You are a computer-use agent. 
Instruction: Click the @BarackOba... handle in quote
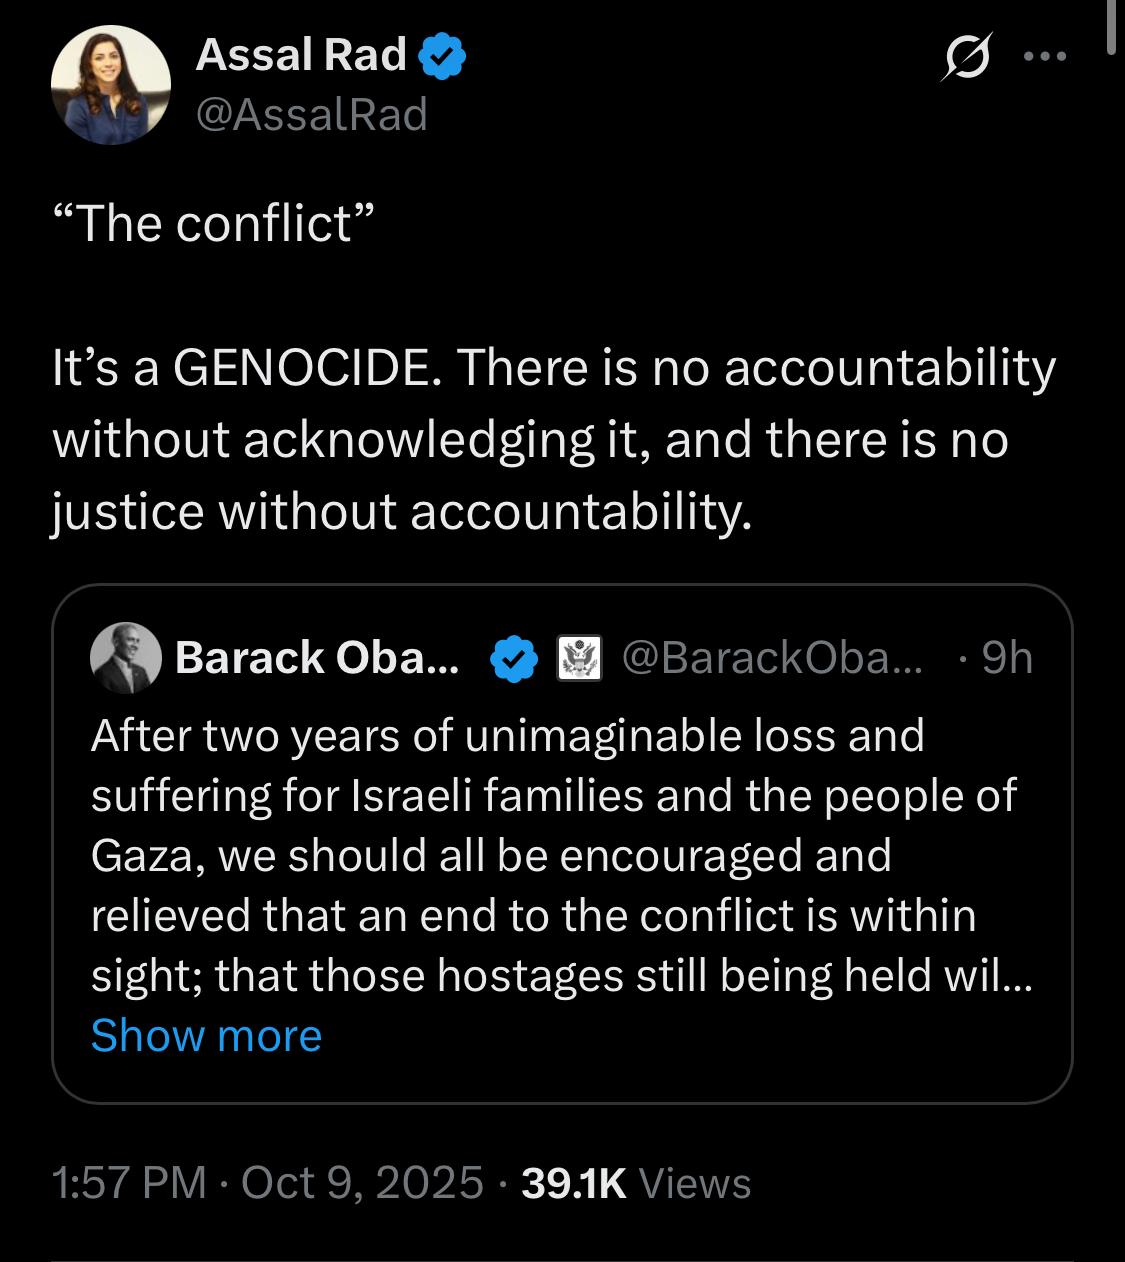pos(773,658)
